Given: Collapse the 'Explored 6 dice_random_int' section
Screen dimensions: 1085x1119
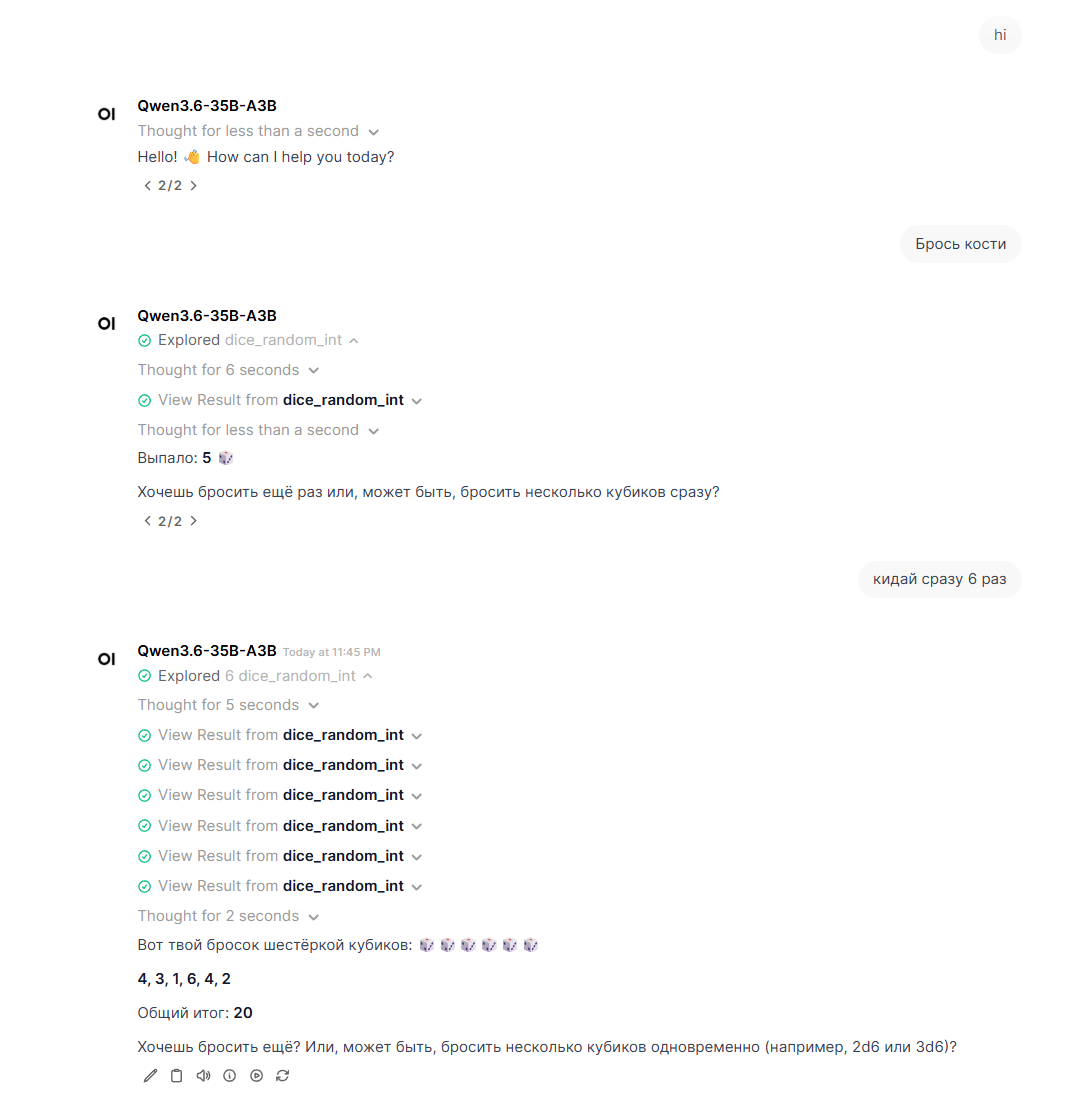Looking at the screenshot, I should tap(255, 676).
